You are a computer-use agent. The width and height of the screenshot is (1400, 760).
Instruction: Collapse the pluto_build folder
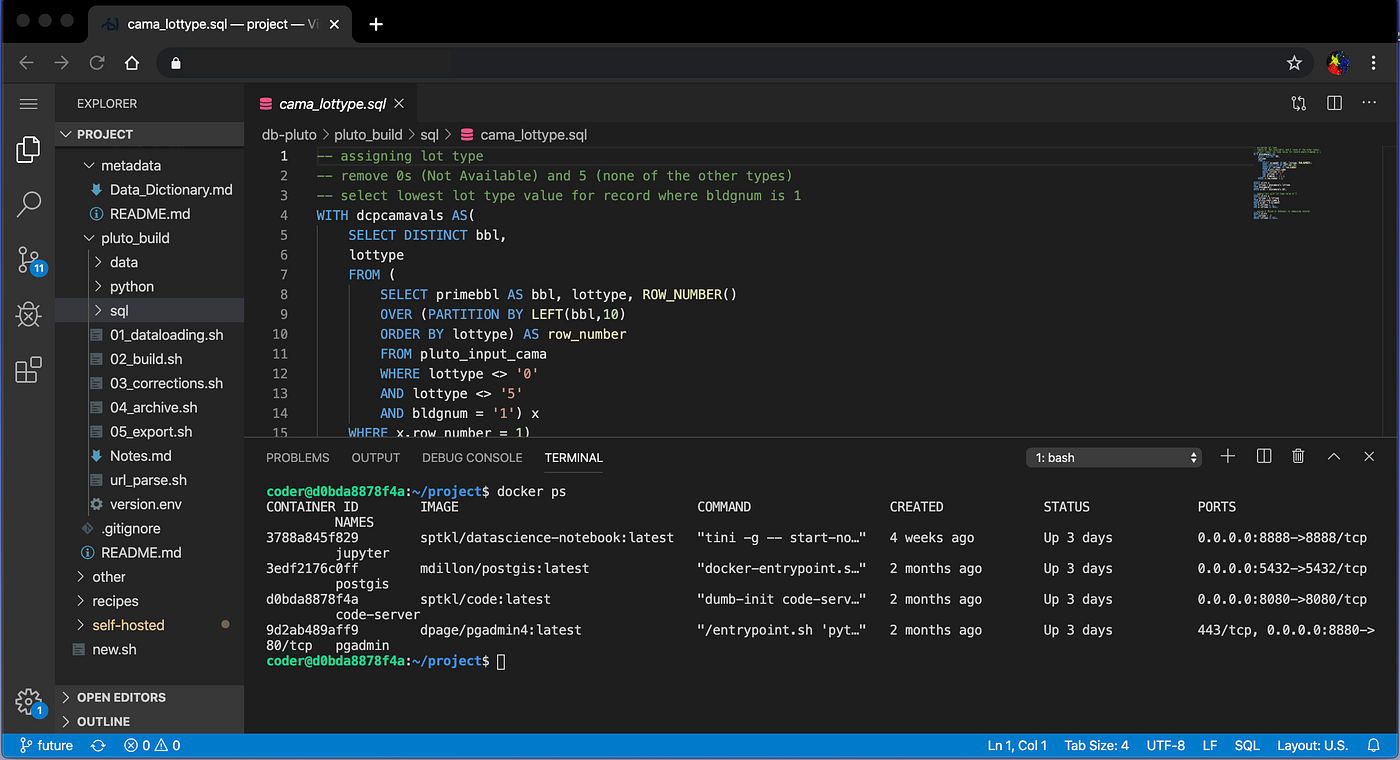135,238
